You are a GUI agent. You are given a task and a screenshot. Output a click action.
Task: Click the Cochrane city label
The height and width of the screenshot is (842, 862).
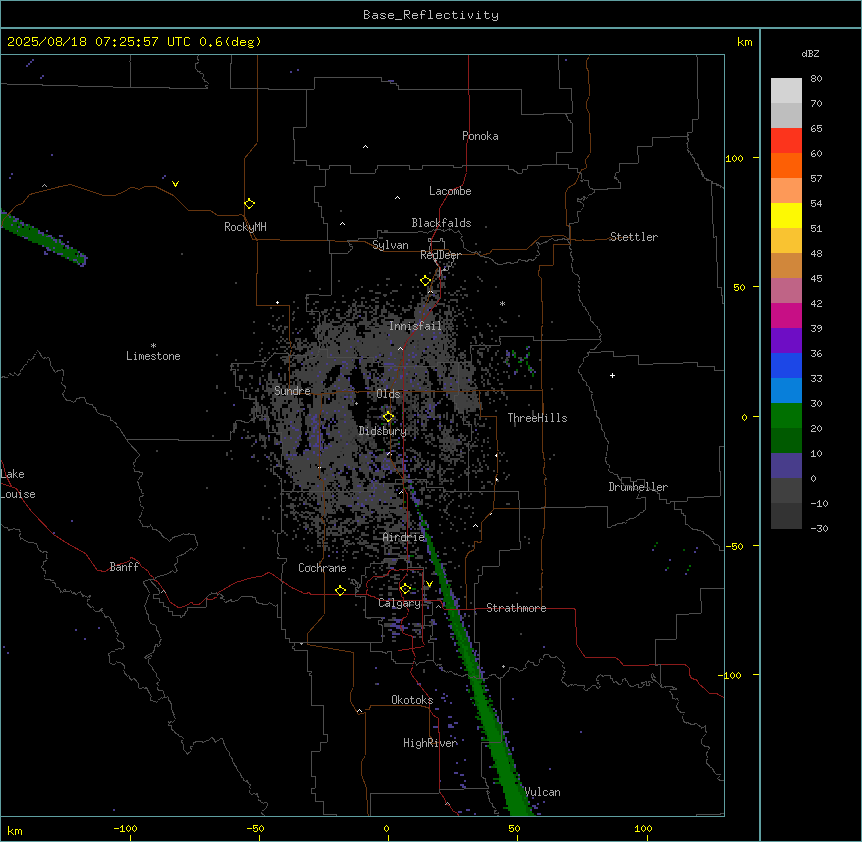tap(322, 568)
